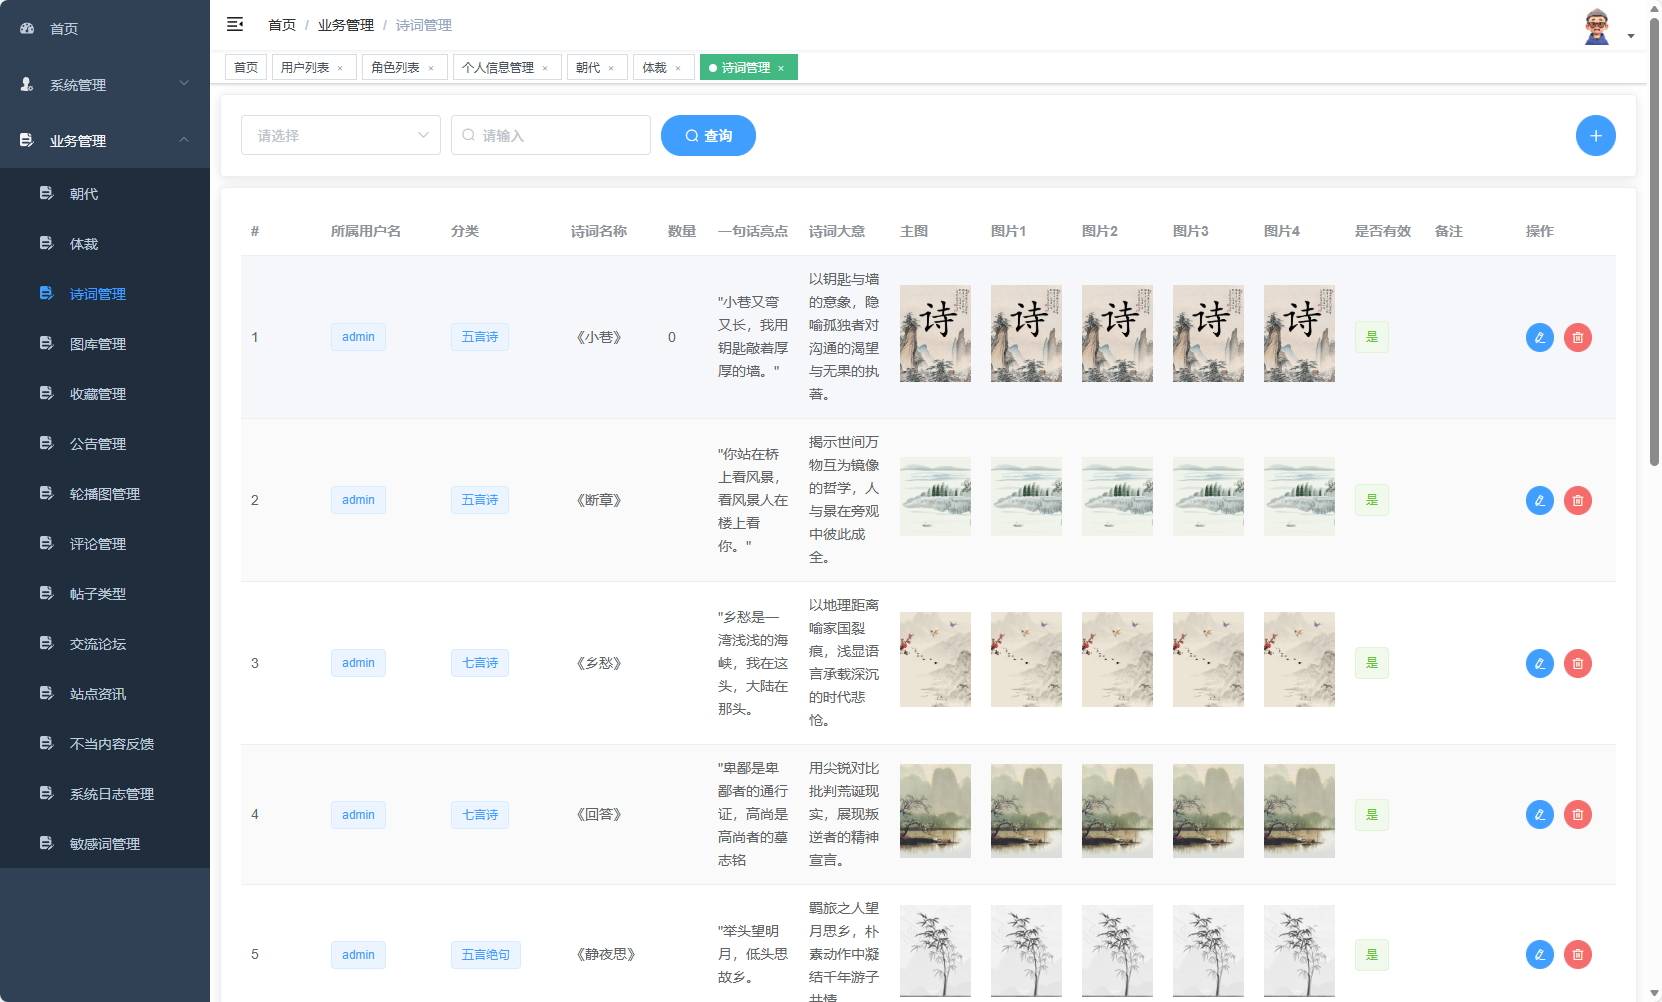The width and height of the screenshot is (1662, 1002).
Task: Collapse sidebar with hamburger icon
Action: (235, 24)
